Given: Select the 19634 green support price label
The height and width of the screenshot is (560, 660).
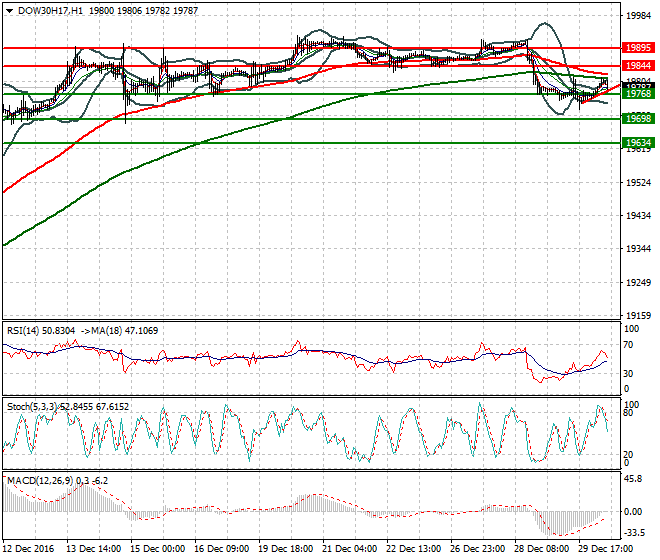Looking at the screenshot, I should pyautogui.click(x=638, y=142).
